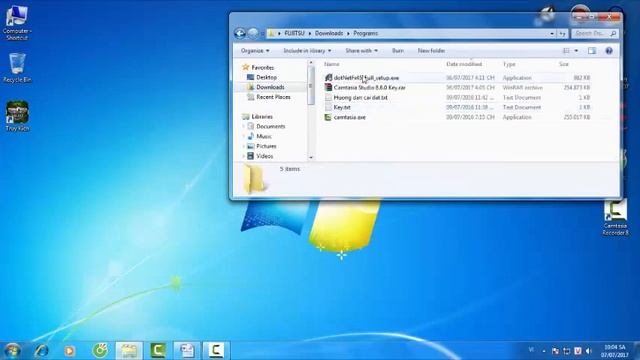The height and width of the screenshot is (360, 640).
Task: Open the recent pages dropdown beside Forward
Action: coord(262,33)
